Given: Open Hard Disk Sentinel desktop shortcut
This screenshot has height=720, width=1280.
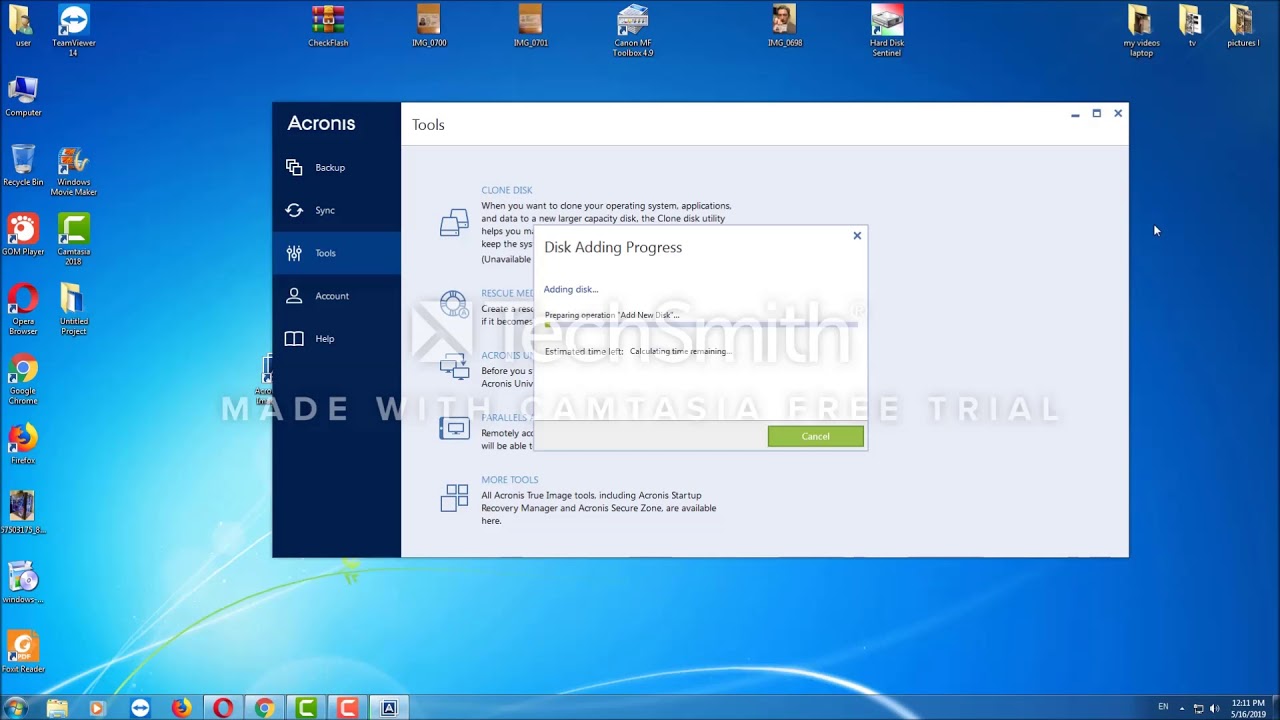Looking at the screenshot, I should (887, 31).
